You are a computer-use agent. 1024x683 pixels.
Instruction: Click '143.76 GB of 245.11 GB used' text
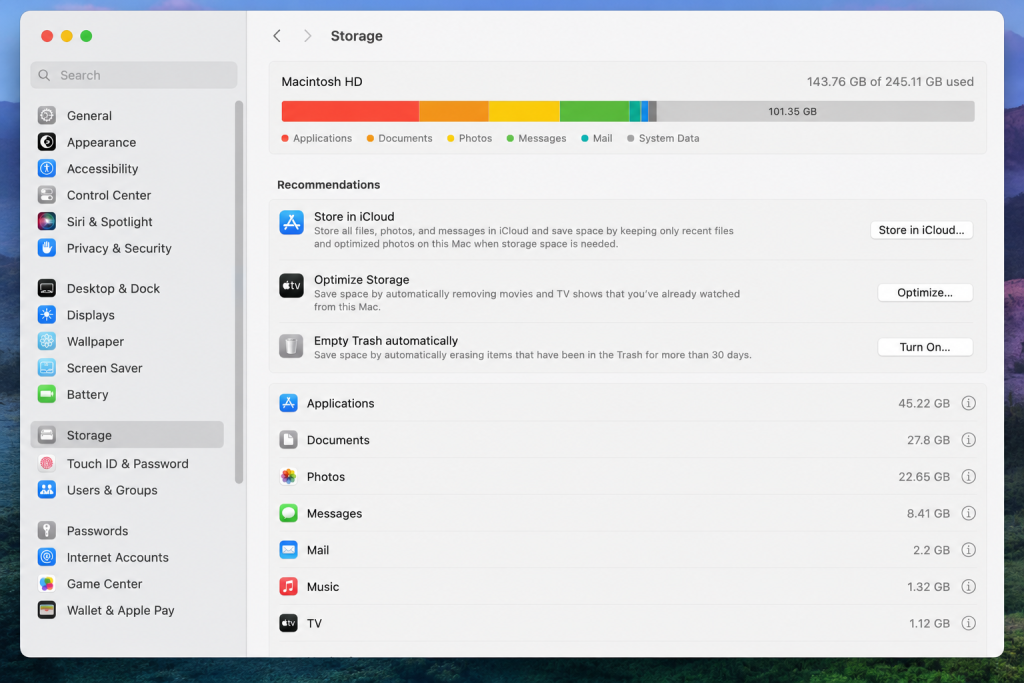pyautogui.click(x=890, y=82)
